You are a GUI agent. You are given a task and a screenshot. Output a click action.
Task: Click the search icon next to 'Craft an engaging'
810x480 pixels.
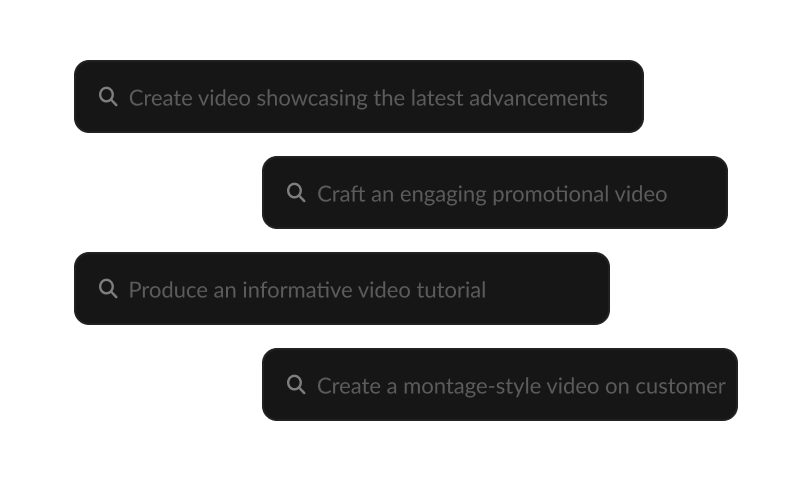point(296,193)
